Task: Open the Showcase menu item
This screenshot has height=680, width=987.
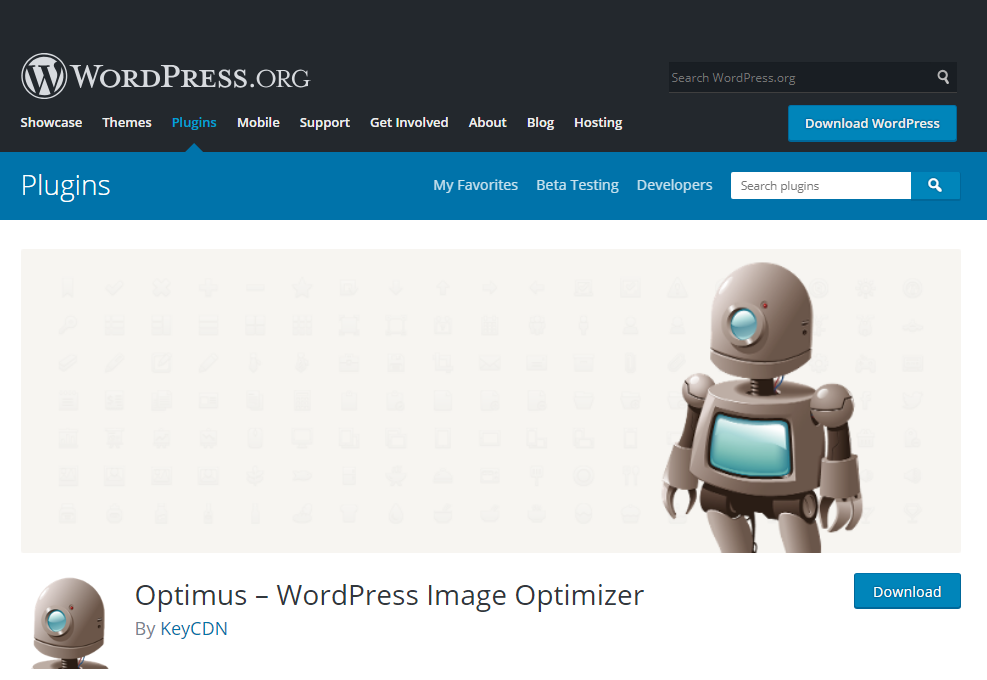Action: [x=51, y=123]
